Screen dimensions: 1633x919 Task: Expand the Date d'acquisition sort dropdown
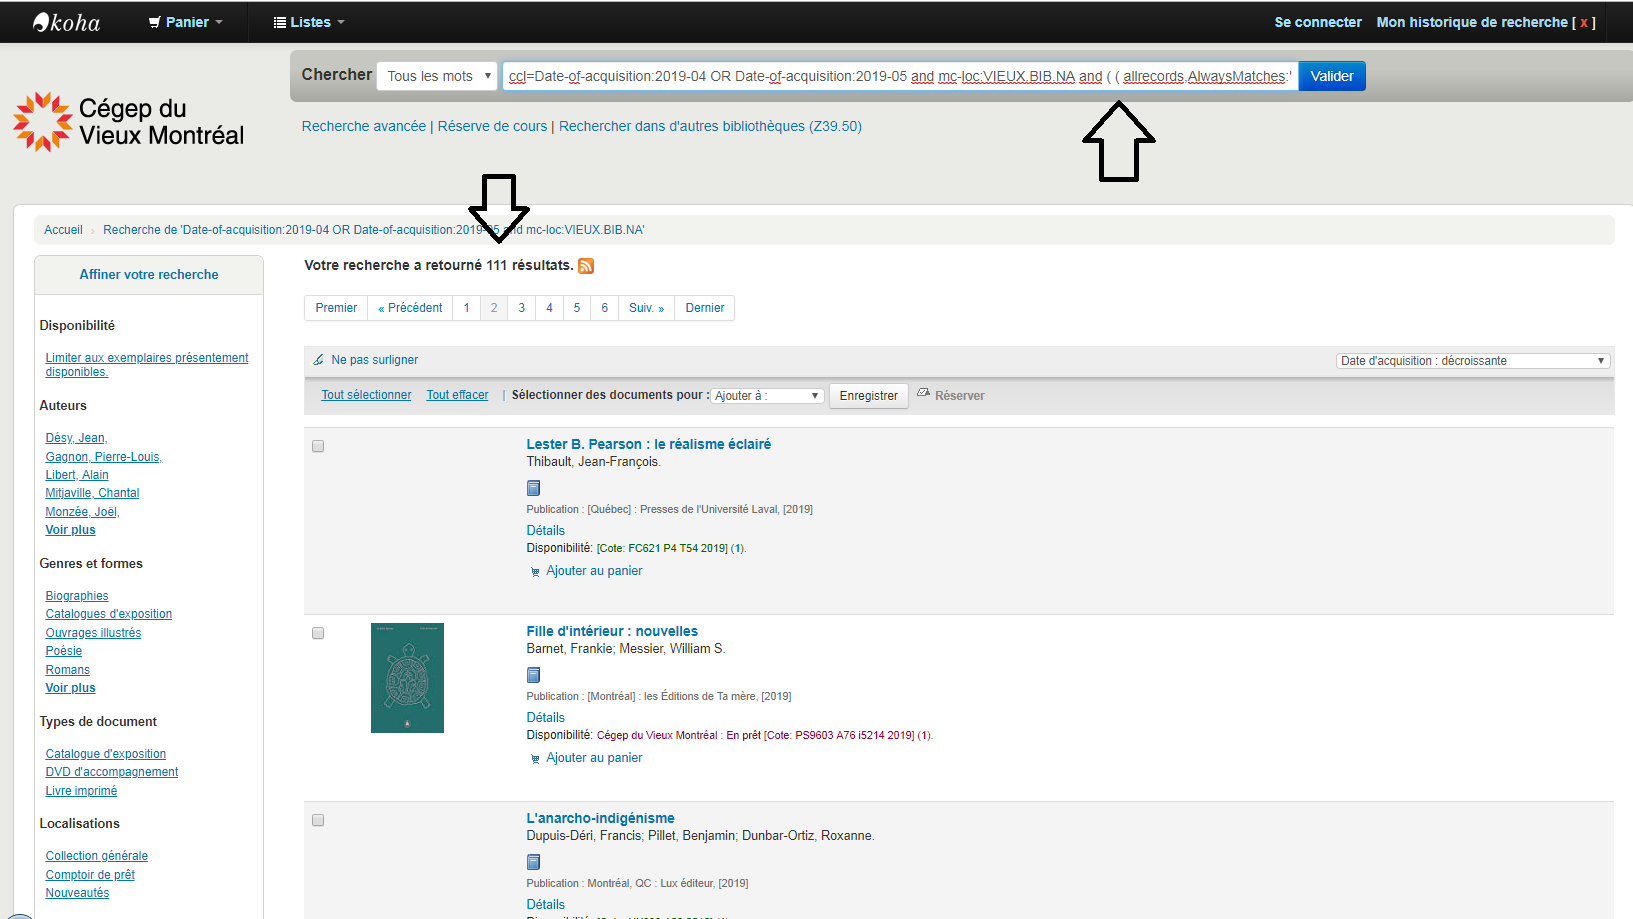1472,361
